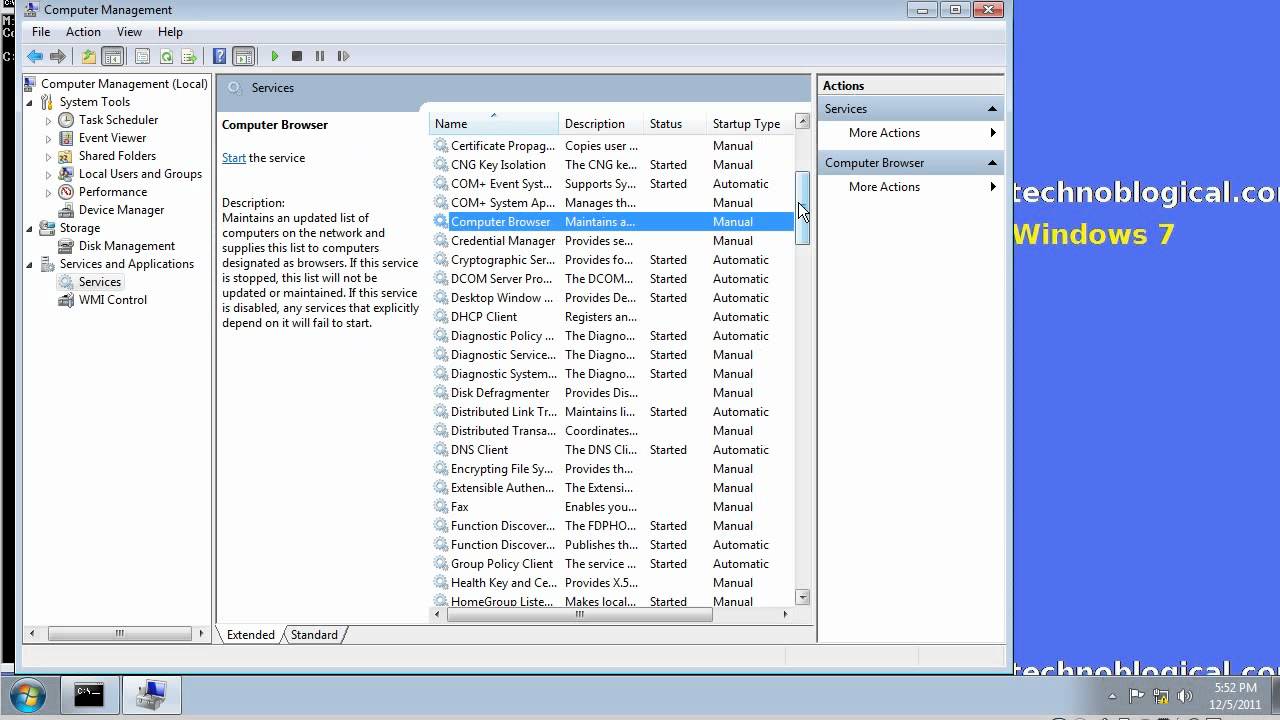Viewport: 1280px width, 720px height.
Task: Expand the Task Scheduler node
Action: (48, 120)
